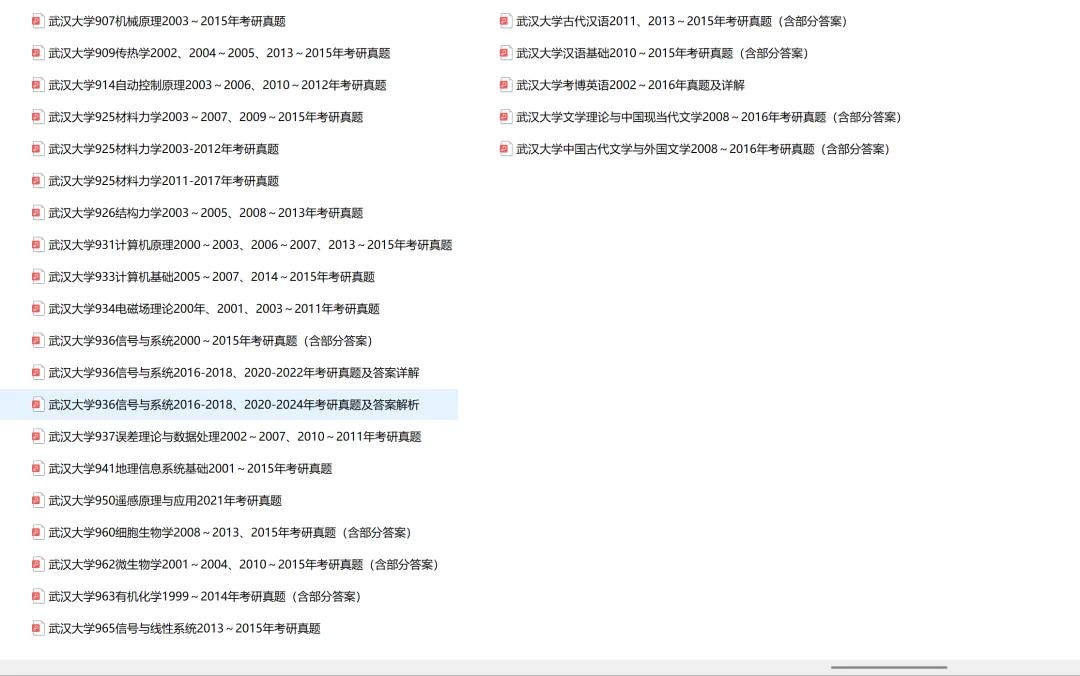Select file 武汉大学950遥感原理与应用2021年考研真题
This screenshot has width=1080, height=676.
[165, 500]
